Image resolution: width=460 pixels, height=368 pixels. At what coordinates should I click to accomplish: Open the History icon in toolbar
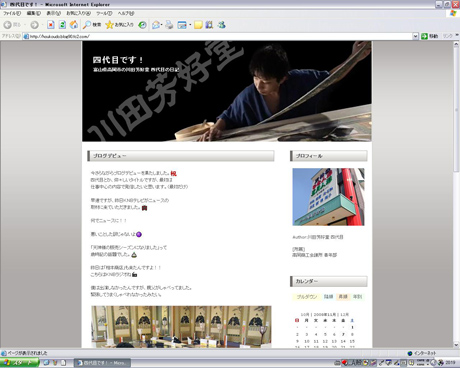pyautogui.click(x=142, y=25)
